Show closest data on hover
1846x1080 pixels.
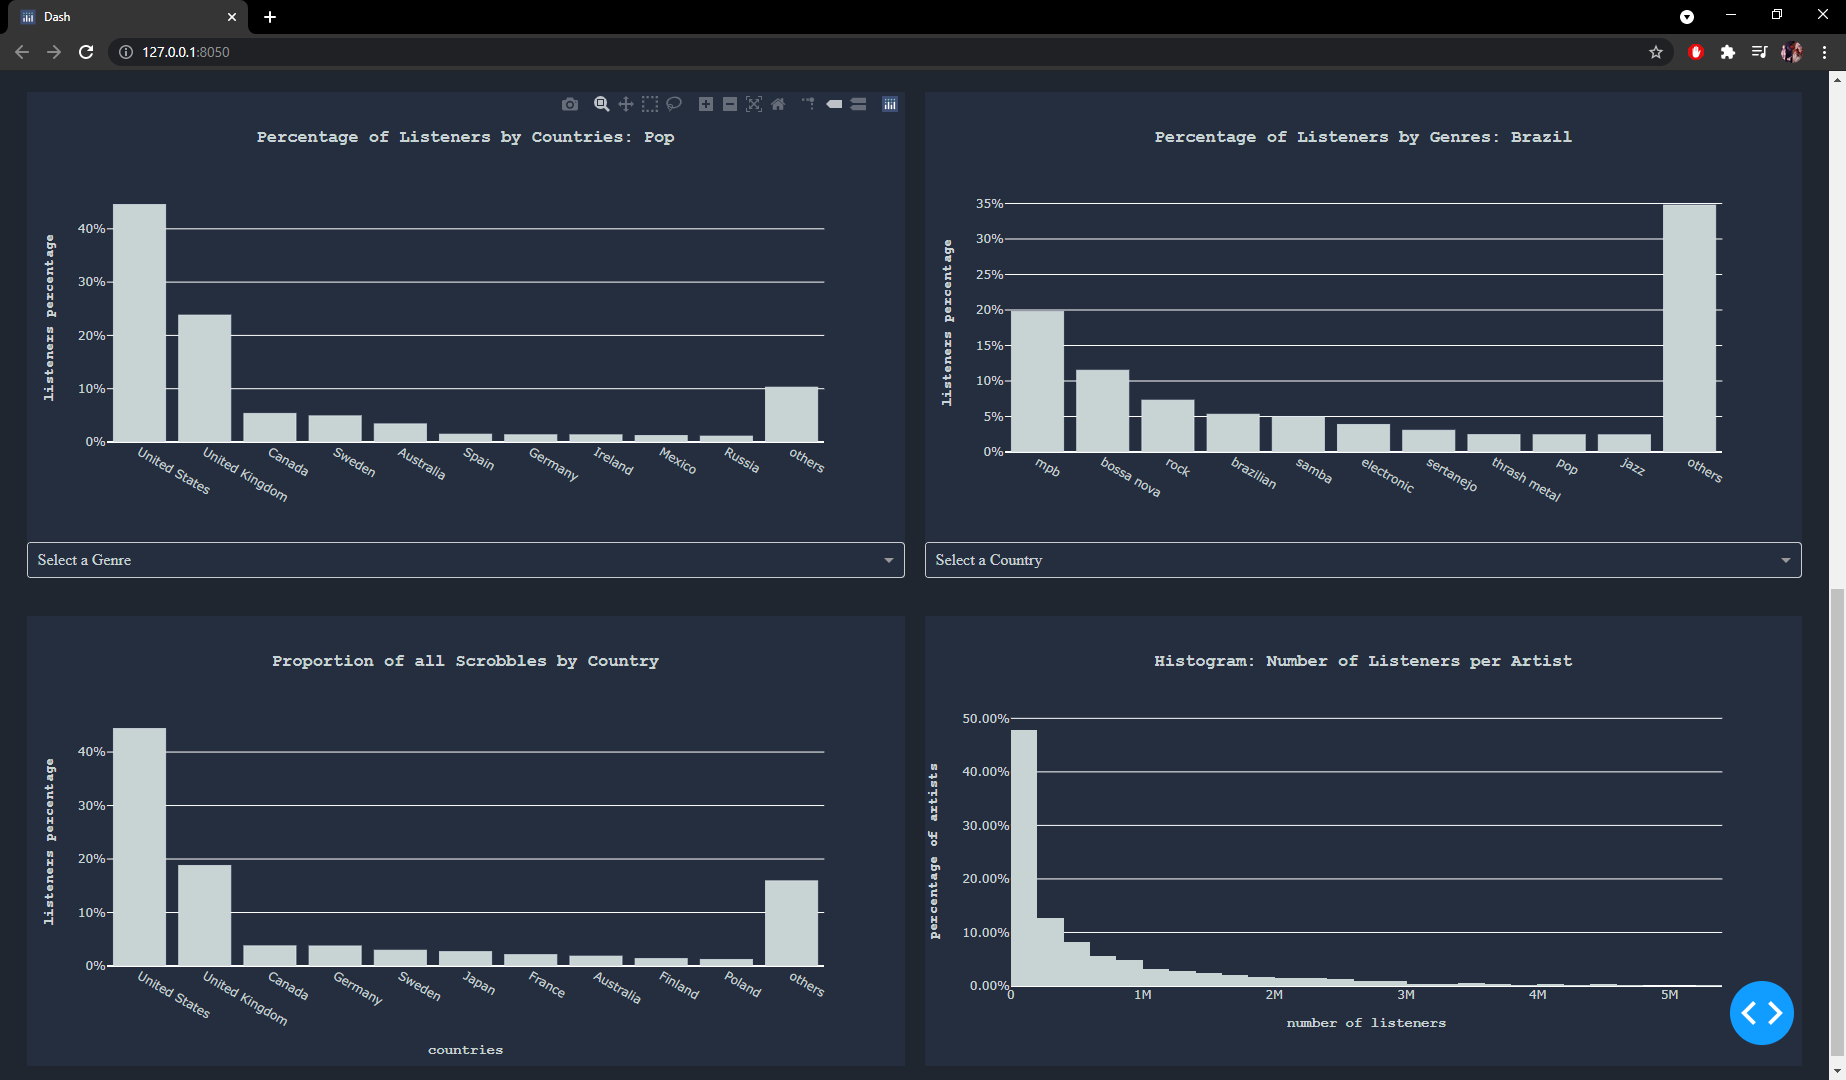tap(834, 104)
